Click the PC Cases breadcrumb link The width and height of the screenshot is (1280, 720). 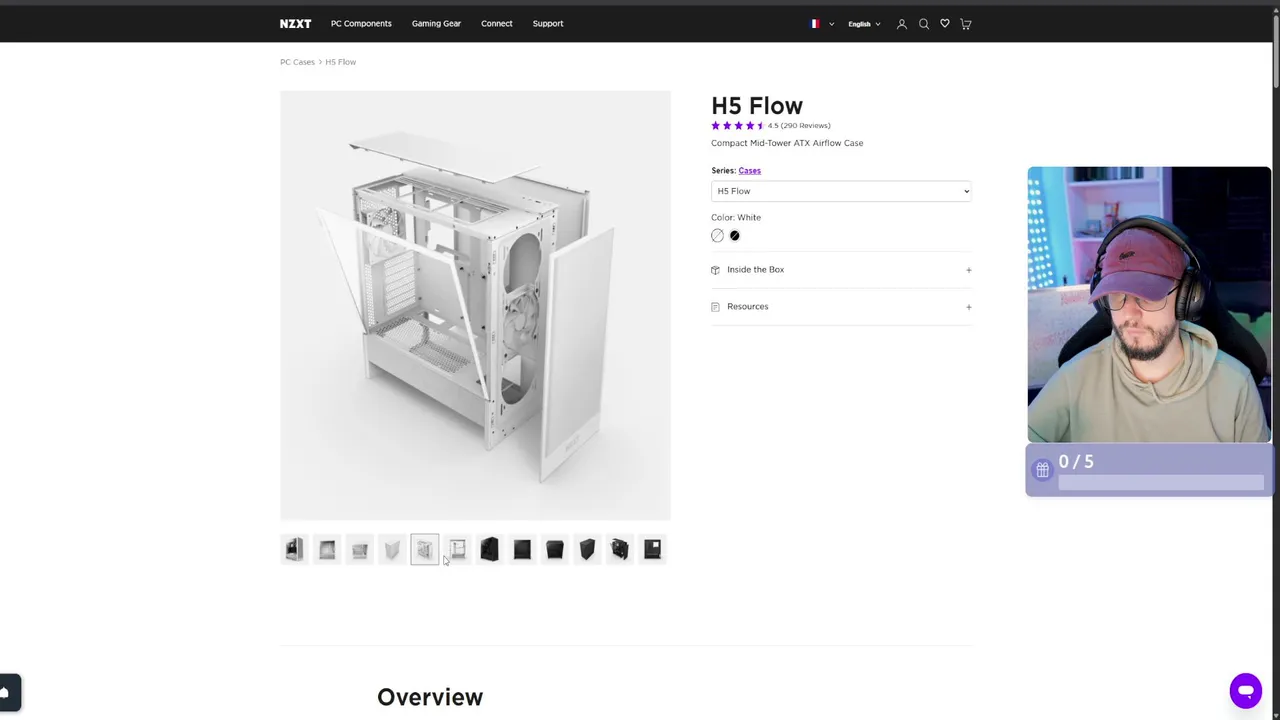click(x=297, y=62)
